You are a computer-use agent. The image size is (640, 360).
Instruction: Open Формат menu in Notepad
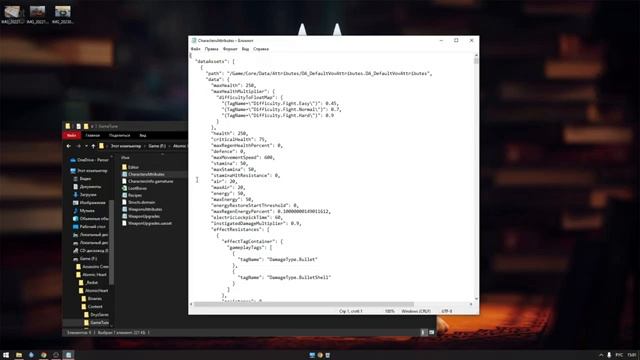click(x=230, y=49)
